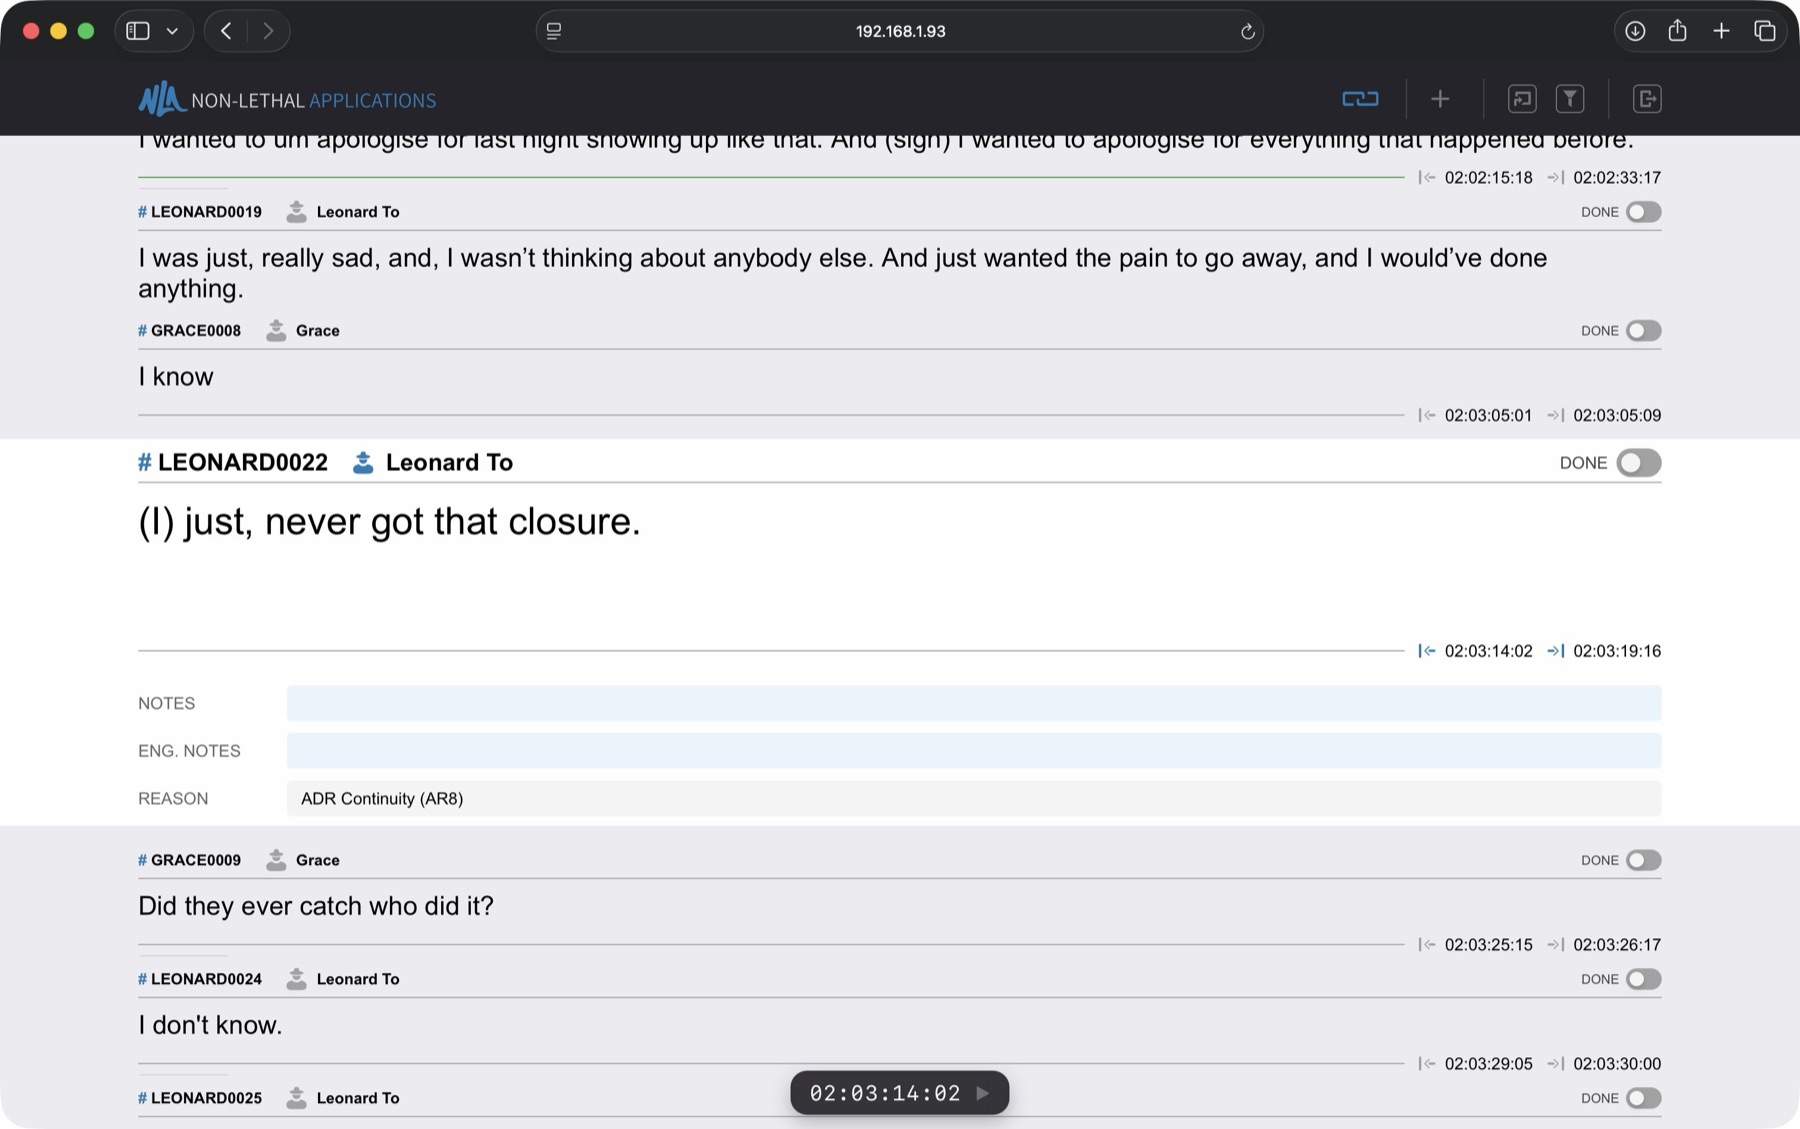Toggle DONE for LEONARD0019
Viewport: 1800px width, 1129px height.
click(1643, 212)
